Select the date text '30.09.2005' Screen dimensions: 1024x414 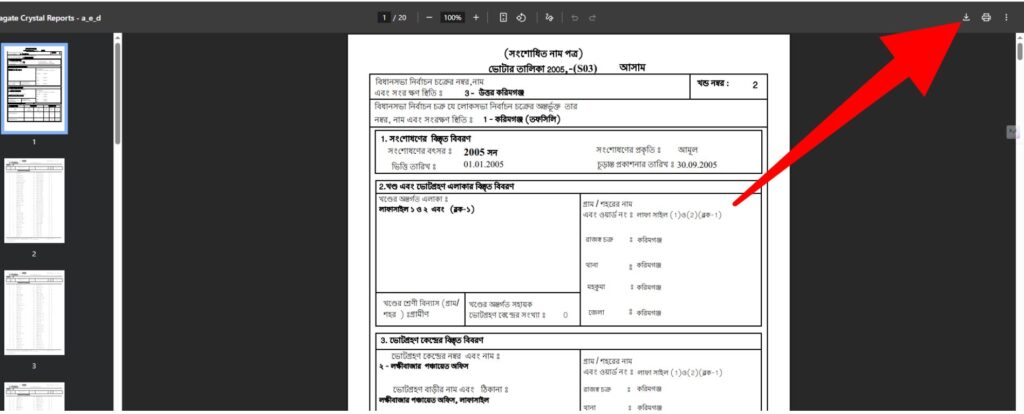(x=697, y=165)
